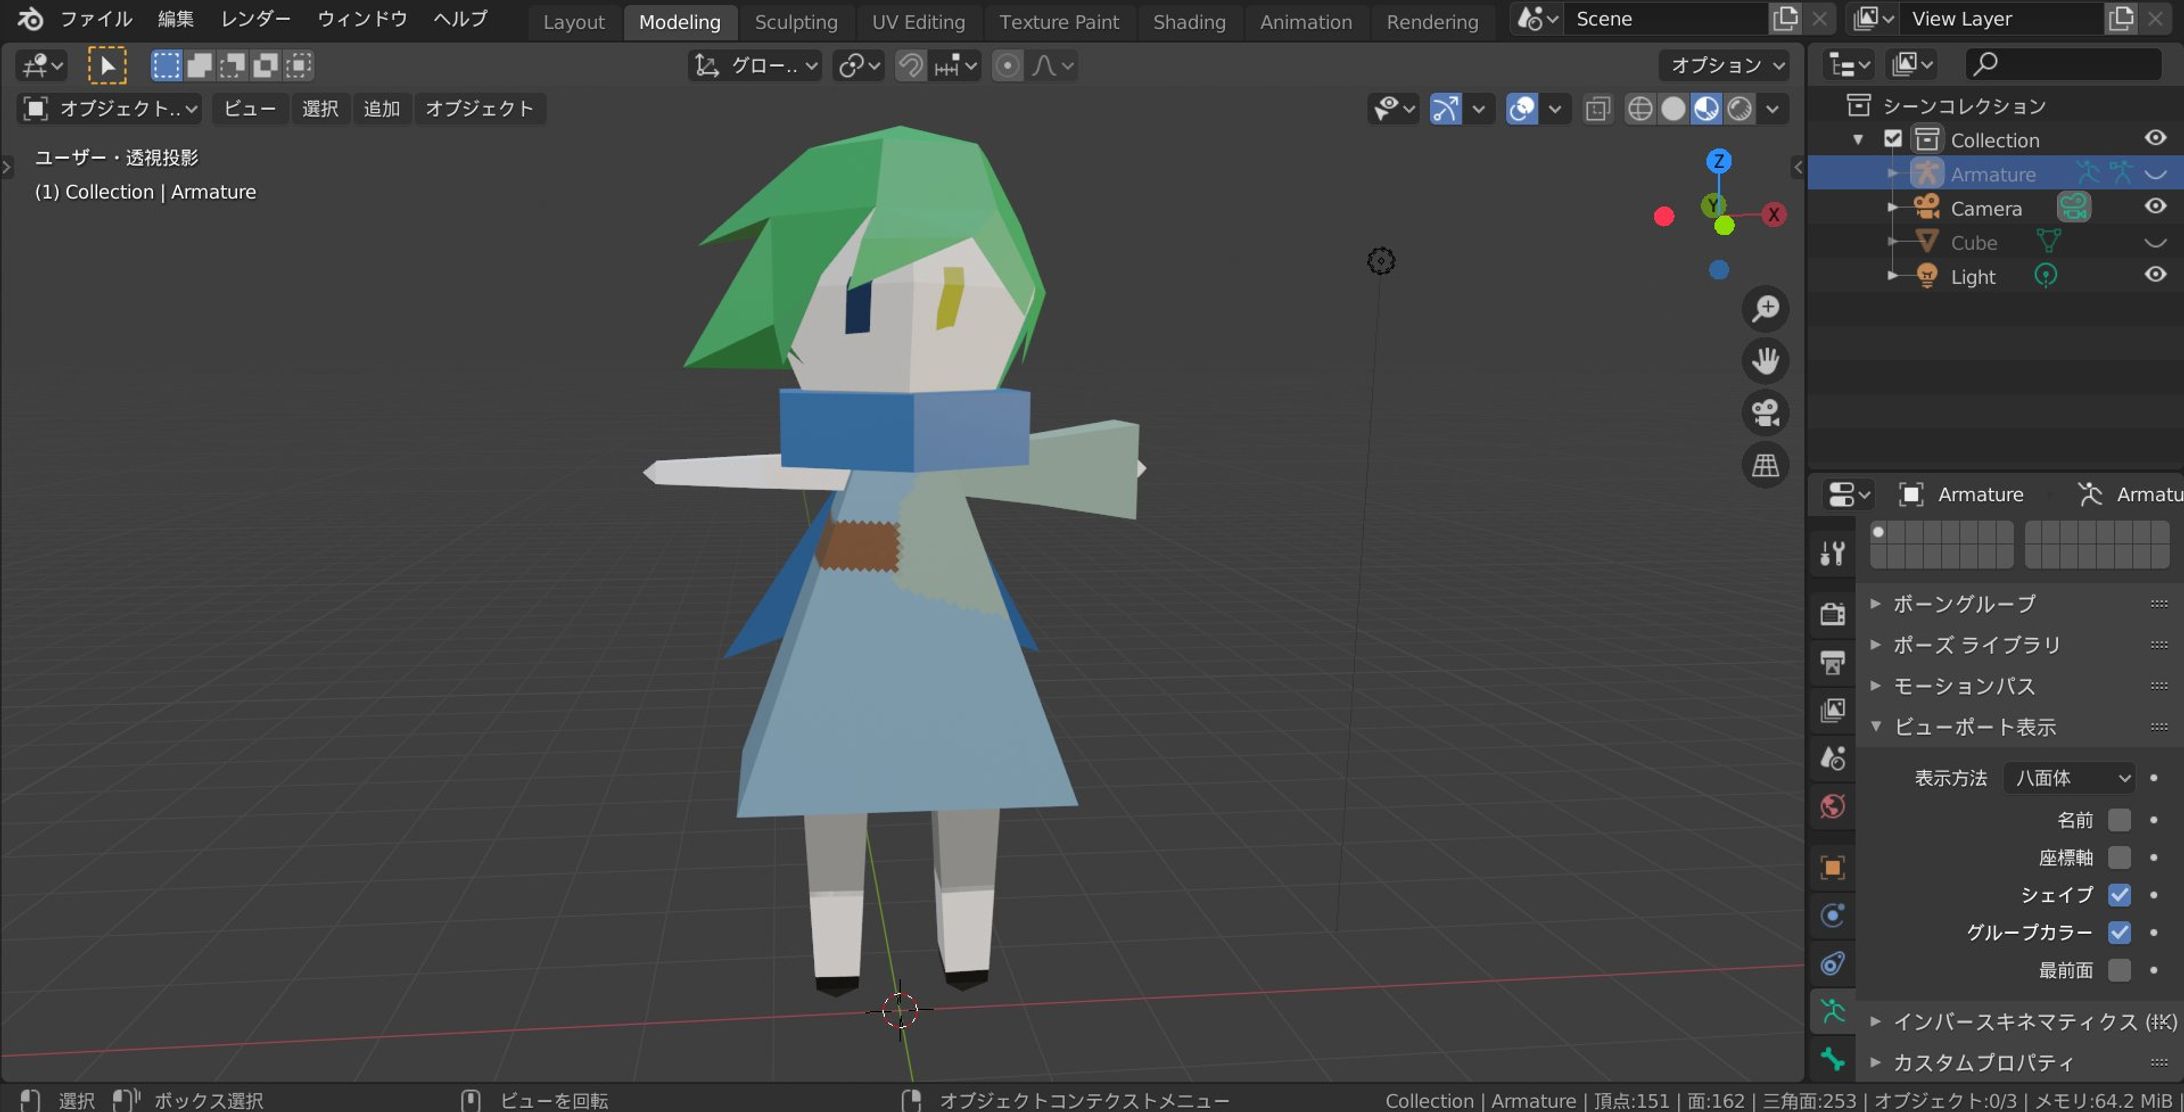Open the レンダー menu
The width and height of the screenshot is (2184, 1112).
coord(255,19)
